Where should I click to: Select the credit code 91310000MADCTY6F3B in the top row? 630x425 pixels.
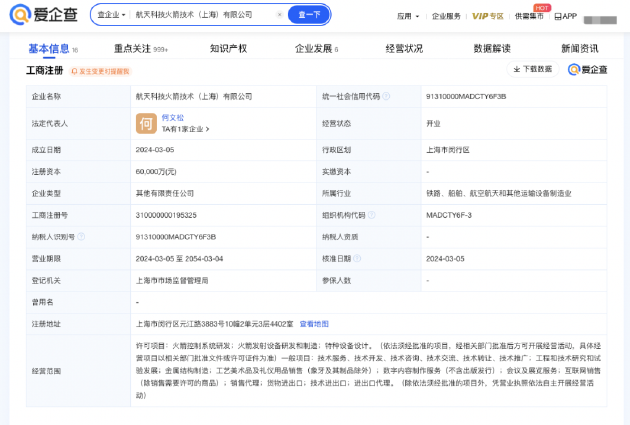(x=466, y=96)
